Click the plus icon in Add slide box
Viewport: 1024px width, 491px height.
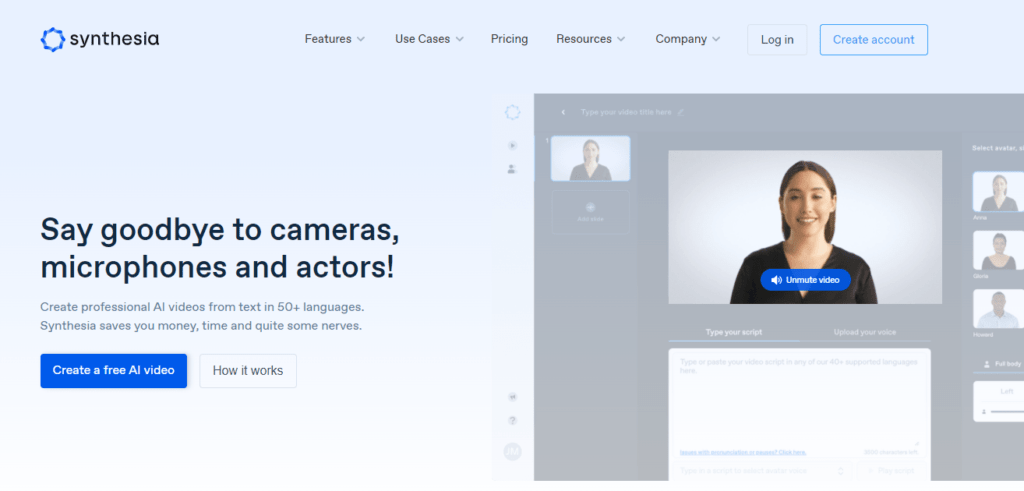tap(590, 207)
